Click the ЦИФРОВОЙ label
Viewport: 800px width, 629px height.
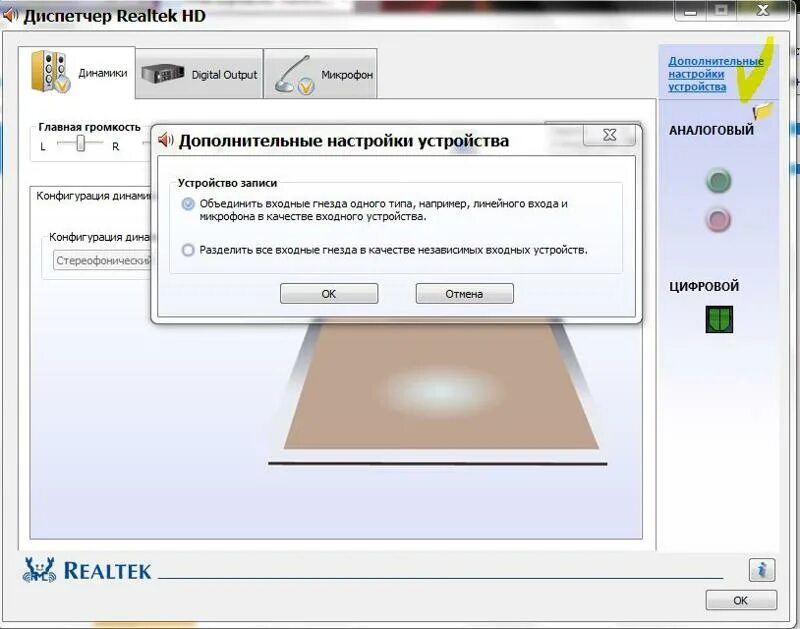(704, 287)
